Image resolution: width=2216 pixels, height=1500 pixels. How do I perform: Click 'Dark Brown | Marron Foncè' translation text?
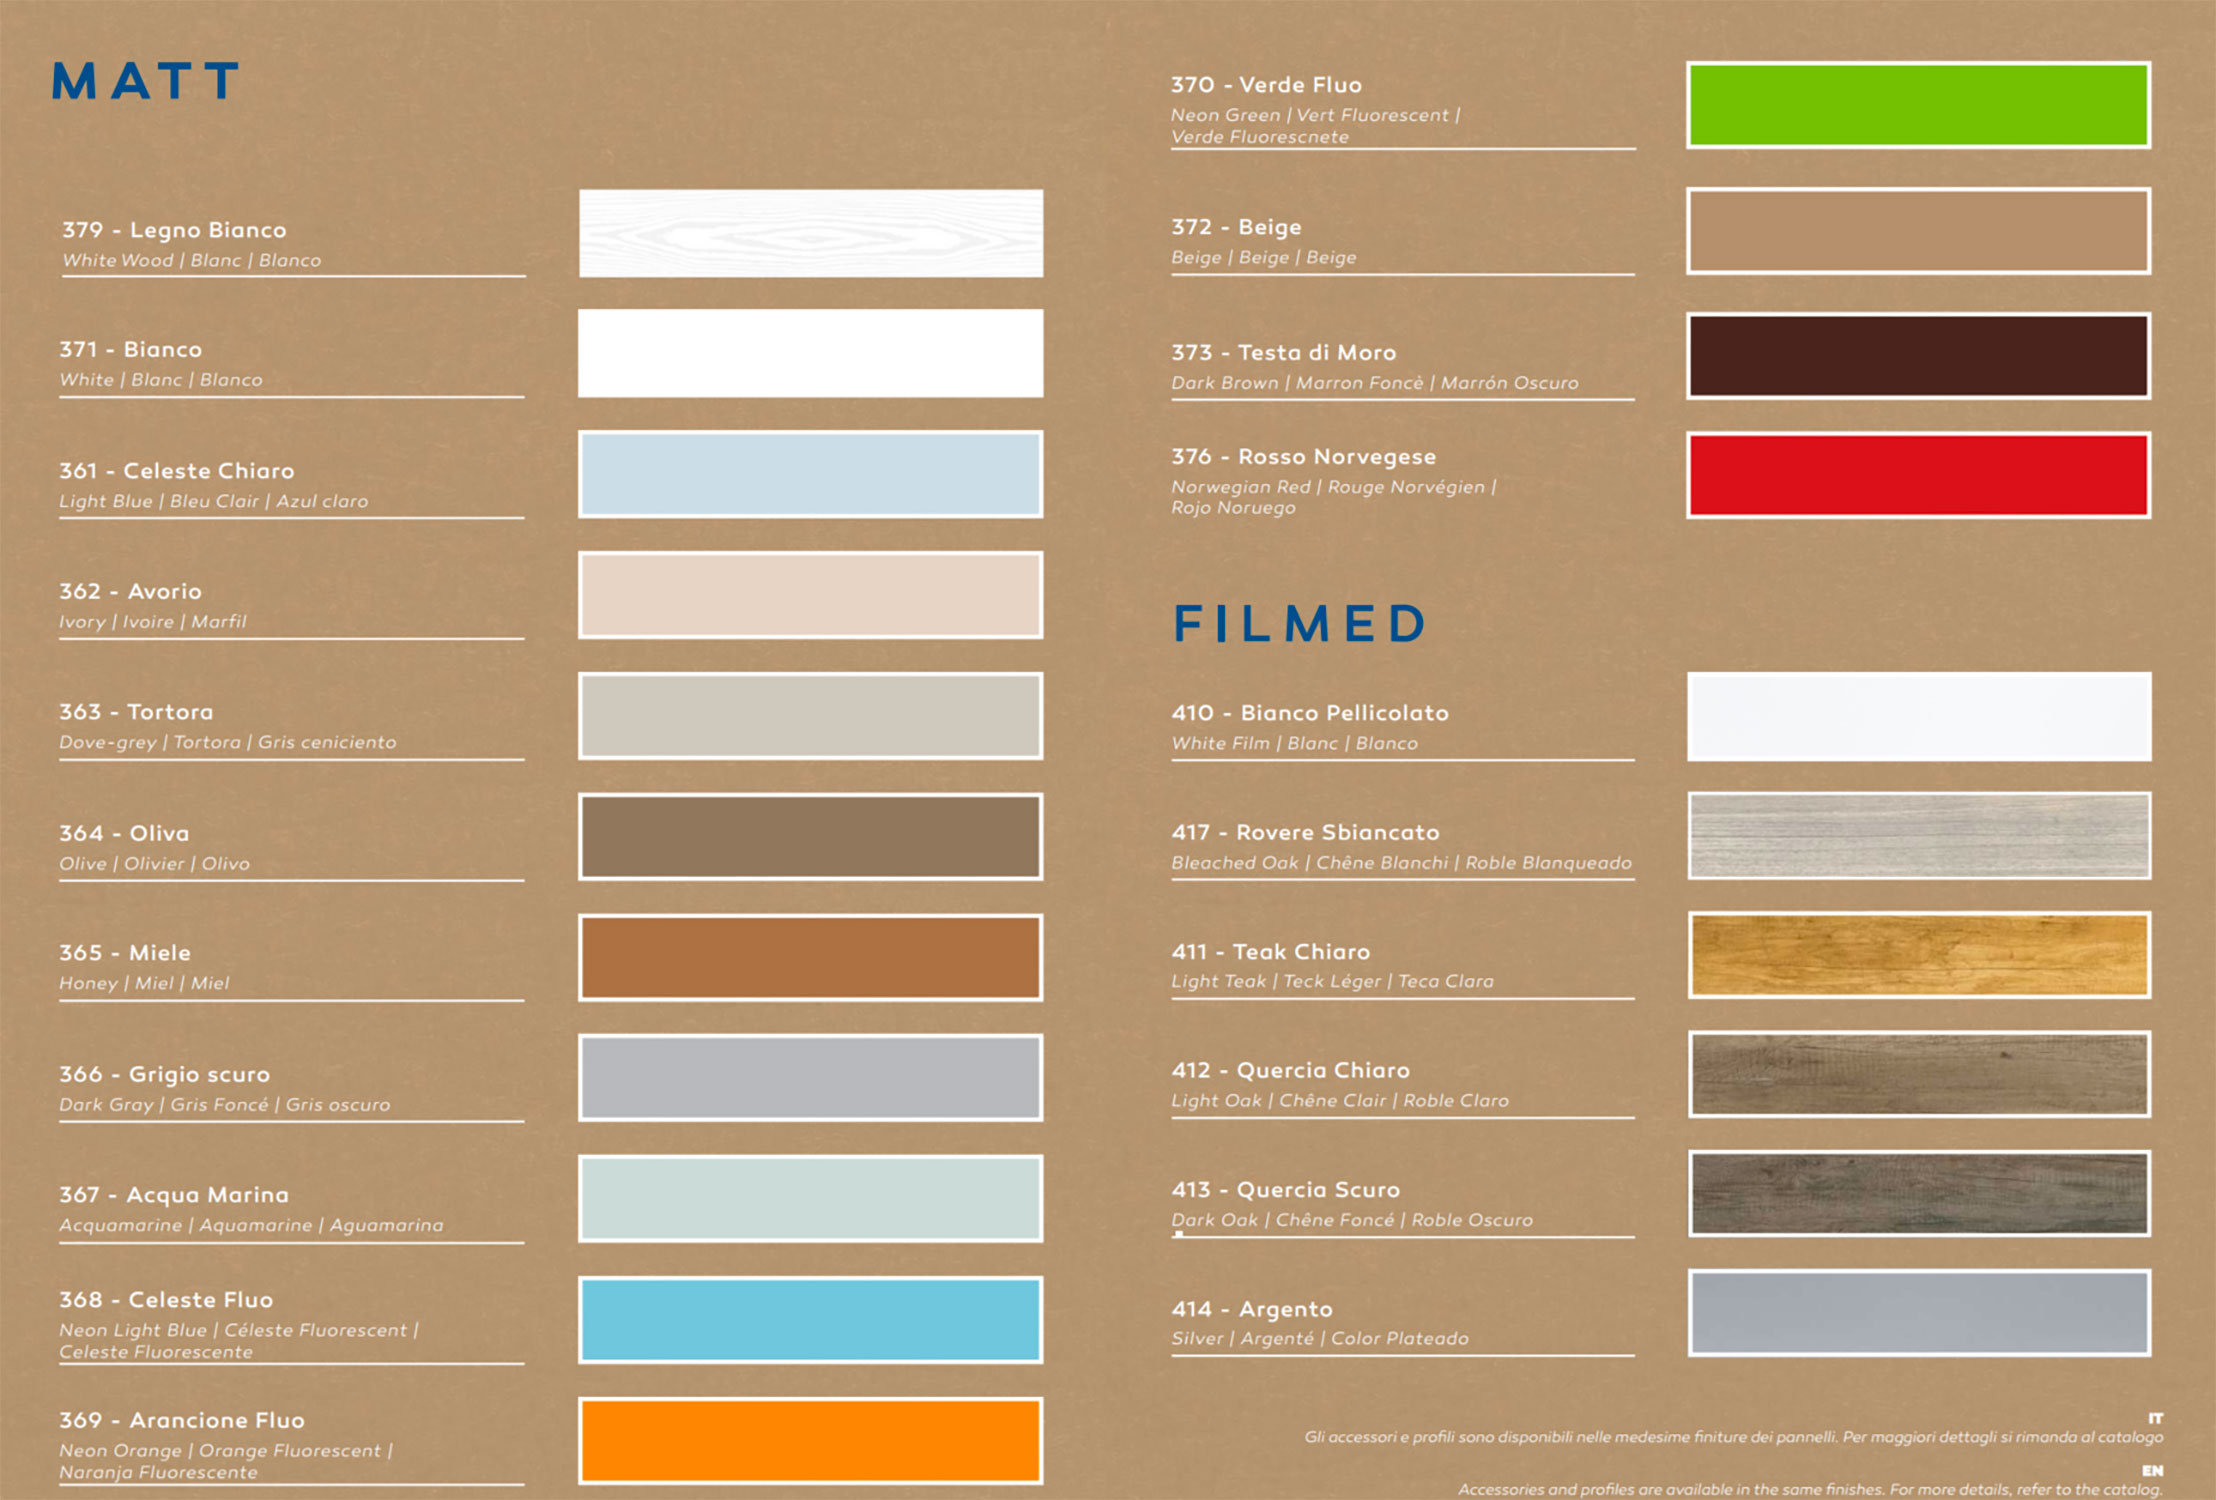(1375, 383)
